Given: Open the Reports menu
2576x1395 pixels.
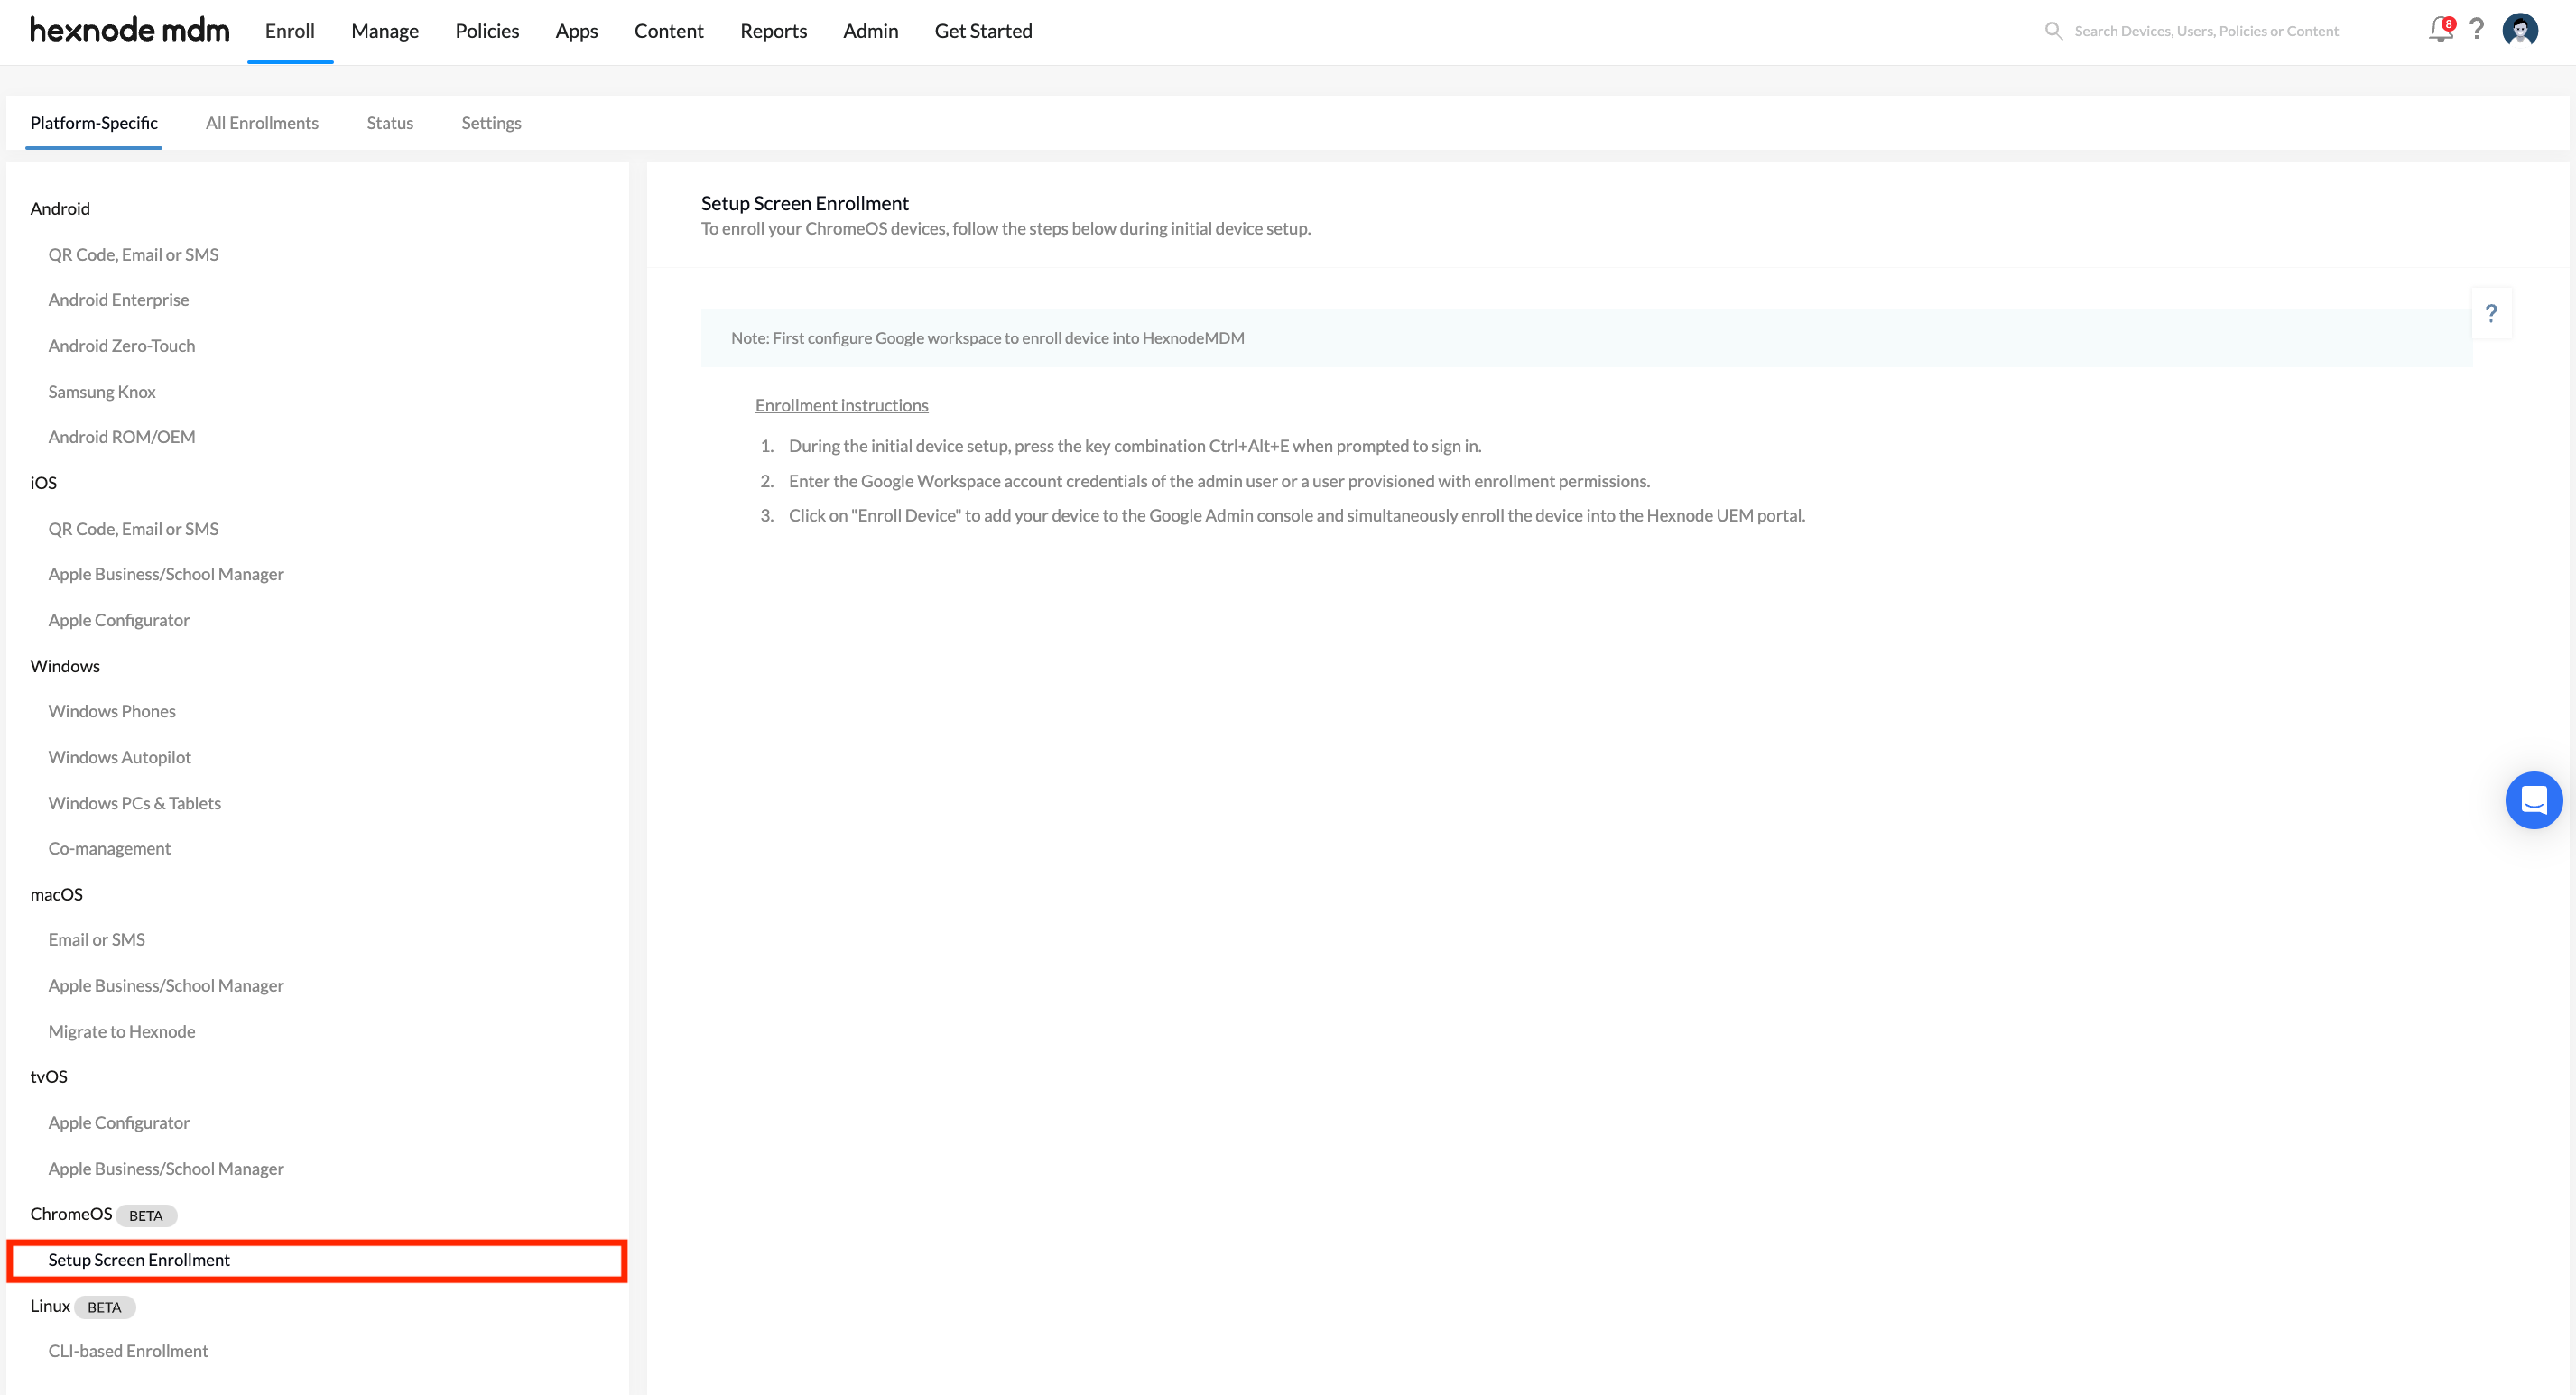Looking at the screenshot, I should click(774, 31).
